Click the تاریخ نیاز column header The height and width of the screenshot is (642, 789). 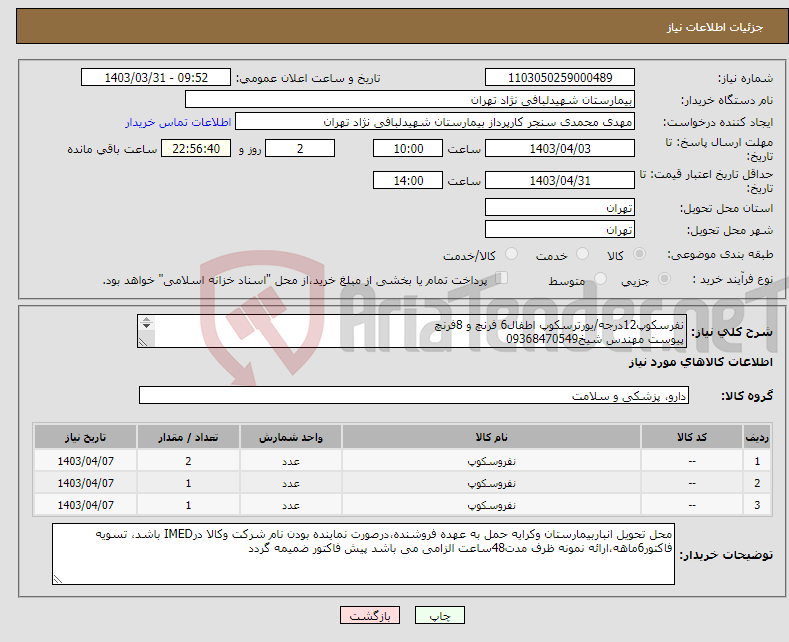point(86,437)
